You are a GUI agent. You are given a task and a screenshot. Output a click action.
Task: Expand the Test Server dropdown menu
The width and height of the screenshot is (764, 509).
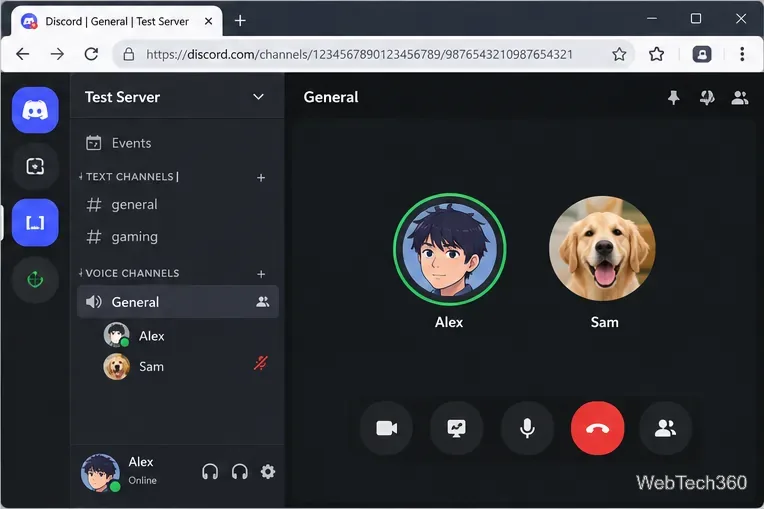click(258, 97)
